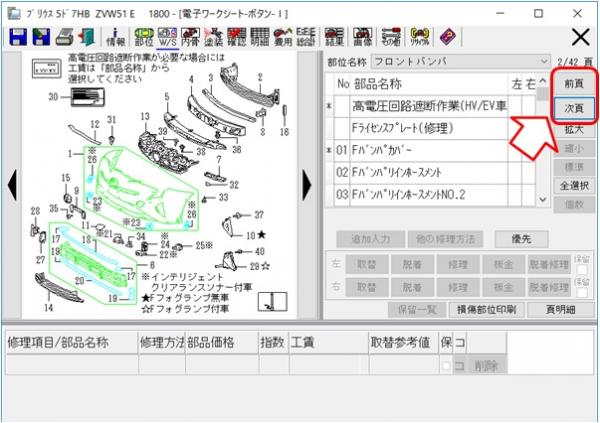Viewport: 600px width, 423px height.
Task: Click the blue floppy disk save icon
Action: click(x=17, y=37)
